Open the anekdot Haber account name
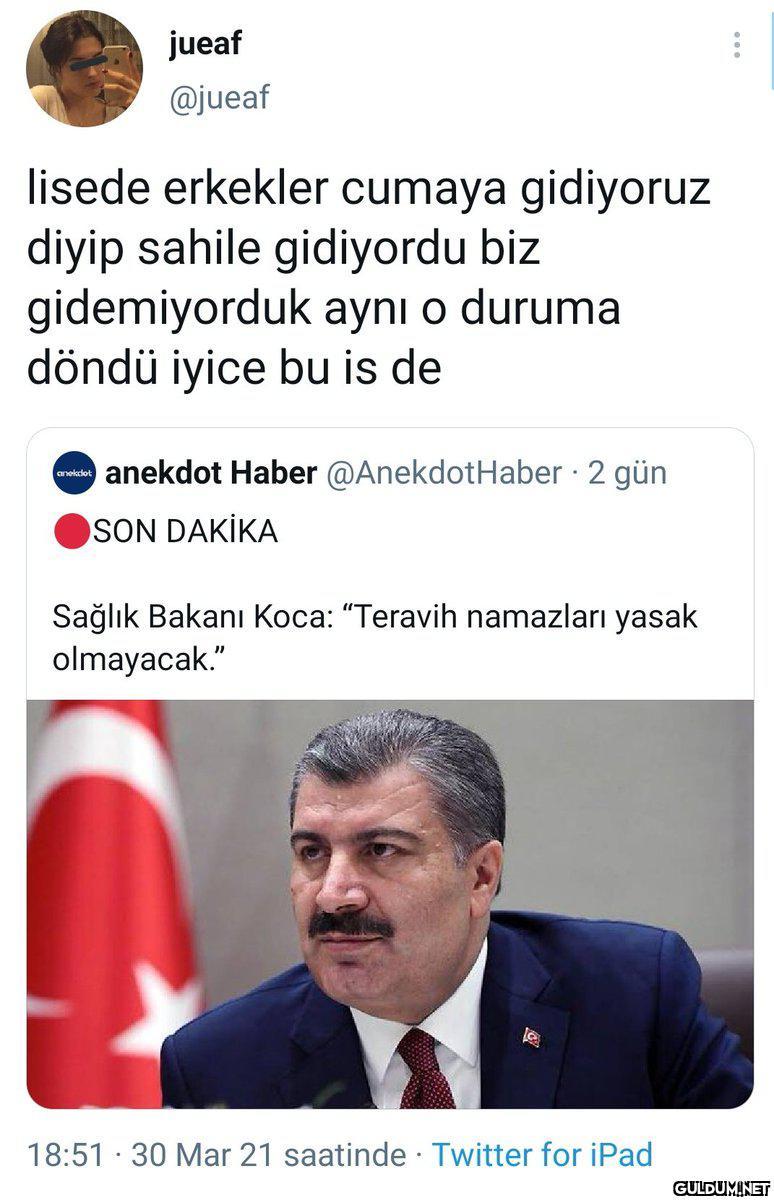 point(211,473)
